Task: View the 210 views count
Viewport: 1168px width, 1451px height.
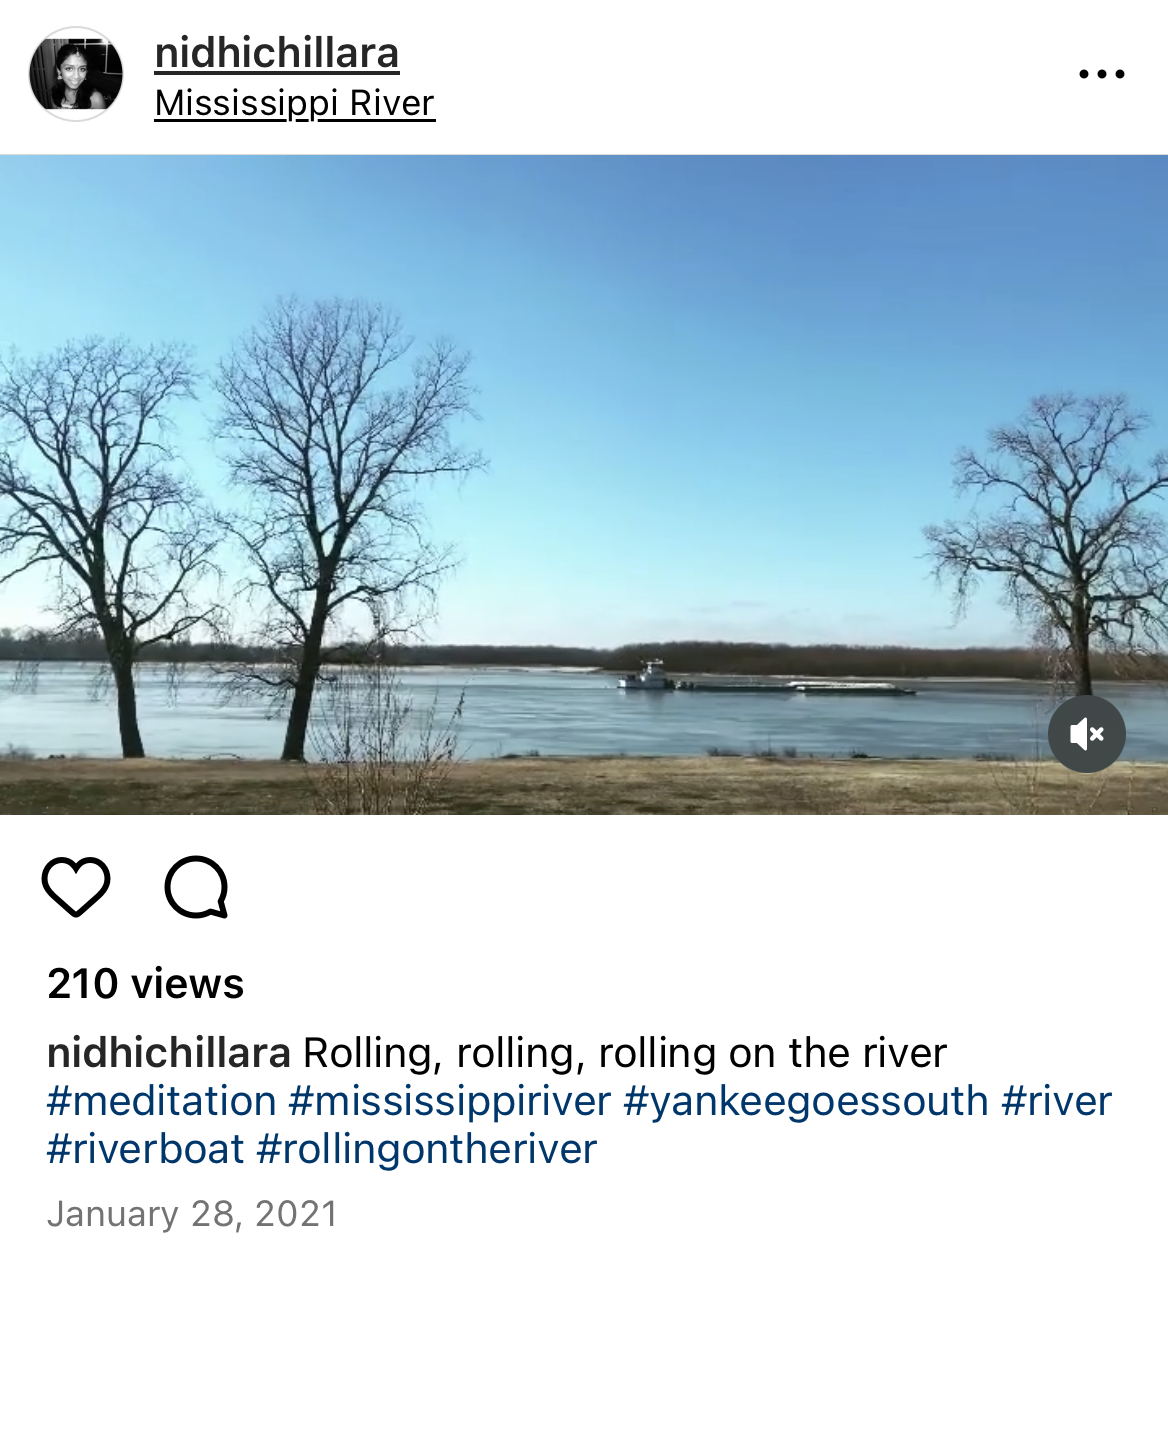Action: tap(146, 984)
